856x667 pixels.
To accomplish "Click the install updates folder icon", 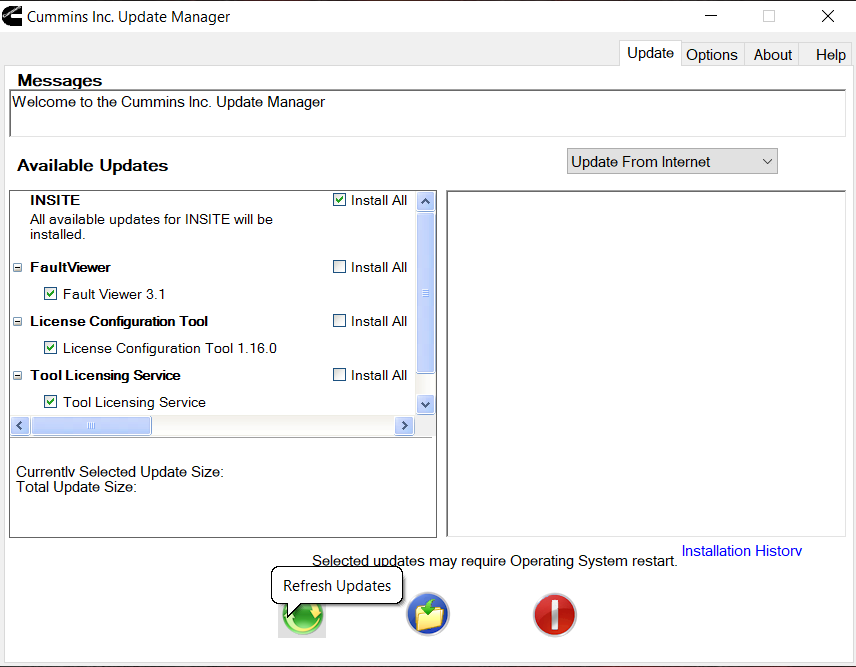I will pyautogui.click(x=428, y=615).
